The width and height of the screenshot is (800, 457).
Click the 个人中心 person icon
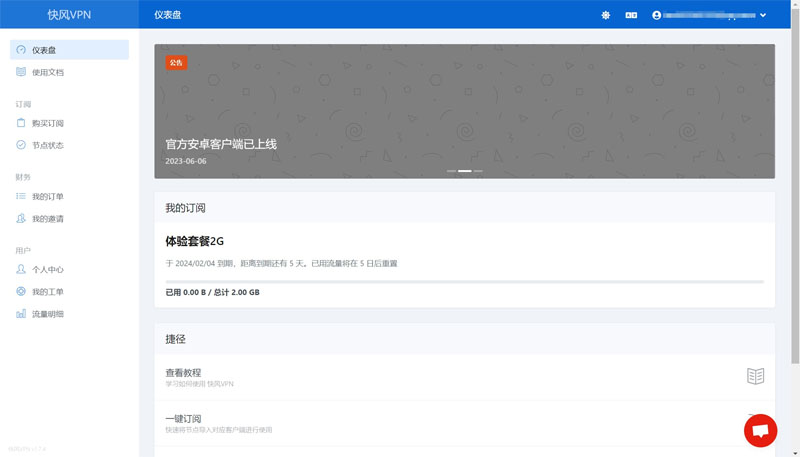click(x=21, y=269)
